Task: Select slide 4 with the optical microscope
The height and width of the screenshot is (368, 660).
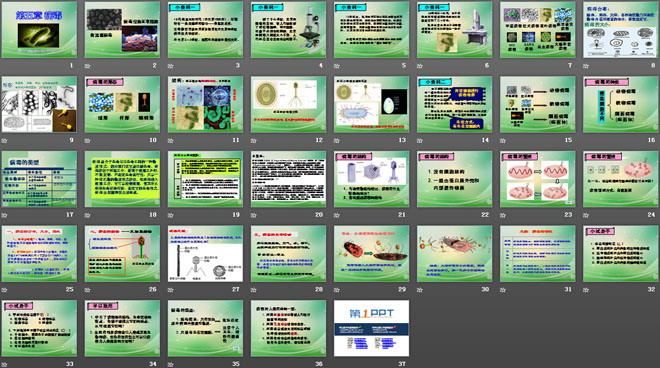Action: click(x=288, y=29)
